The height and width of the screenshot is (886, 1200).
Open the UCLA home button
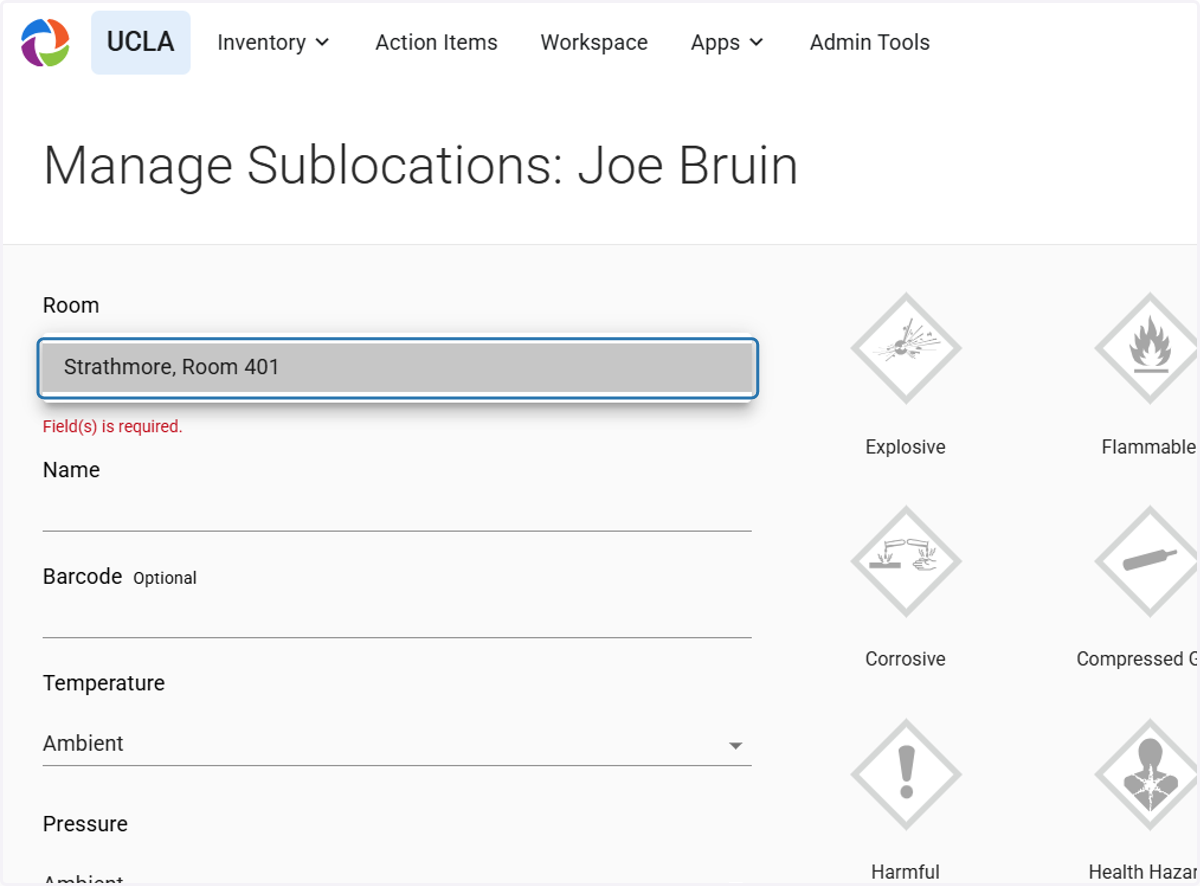click(141, 42)
